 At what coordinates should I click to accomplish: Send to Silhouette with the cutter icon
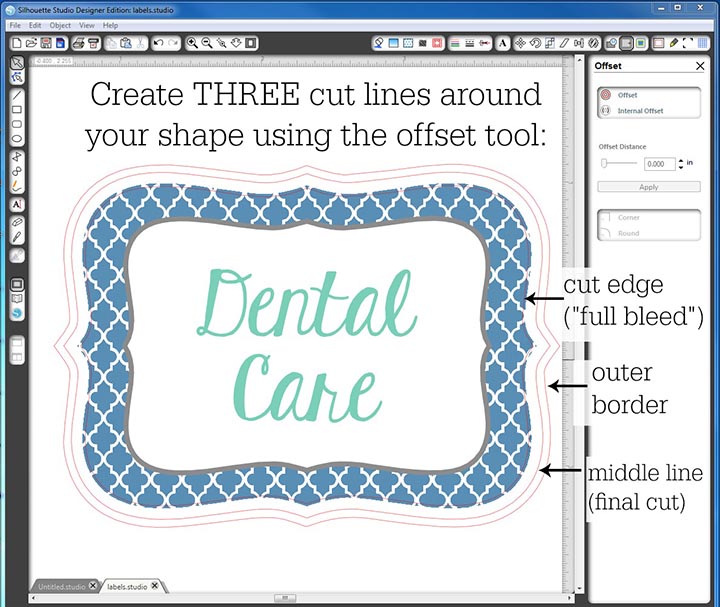click(93, 43)
